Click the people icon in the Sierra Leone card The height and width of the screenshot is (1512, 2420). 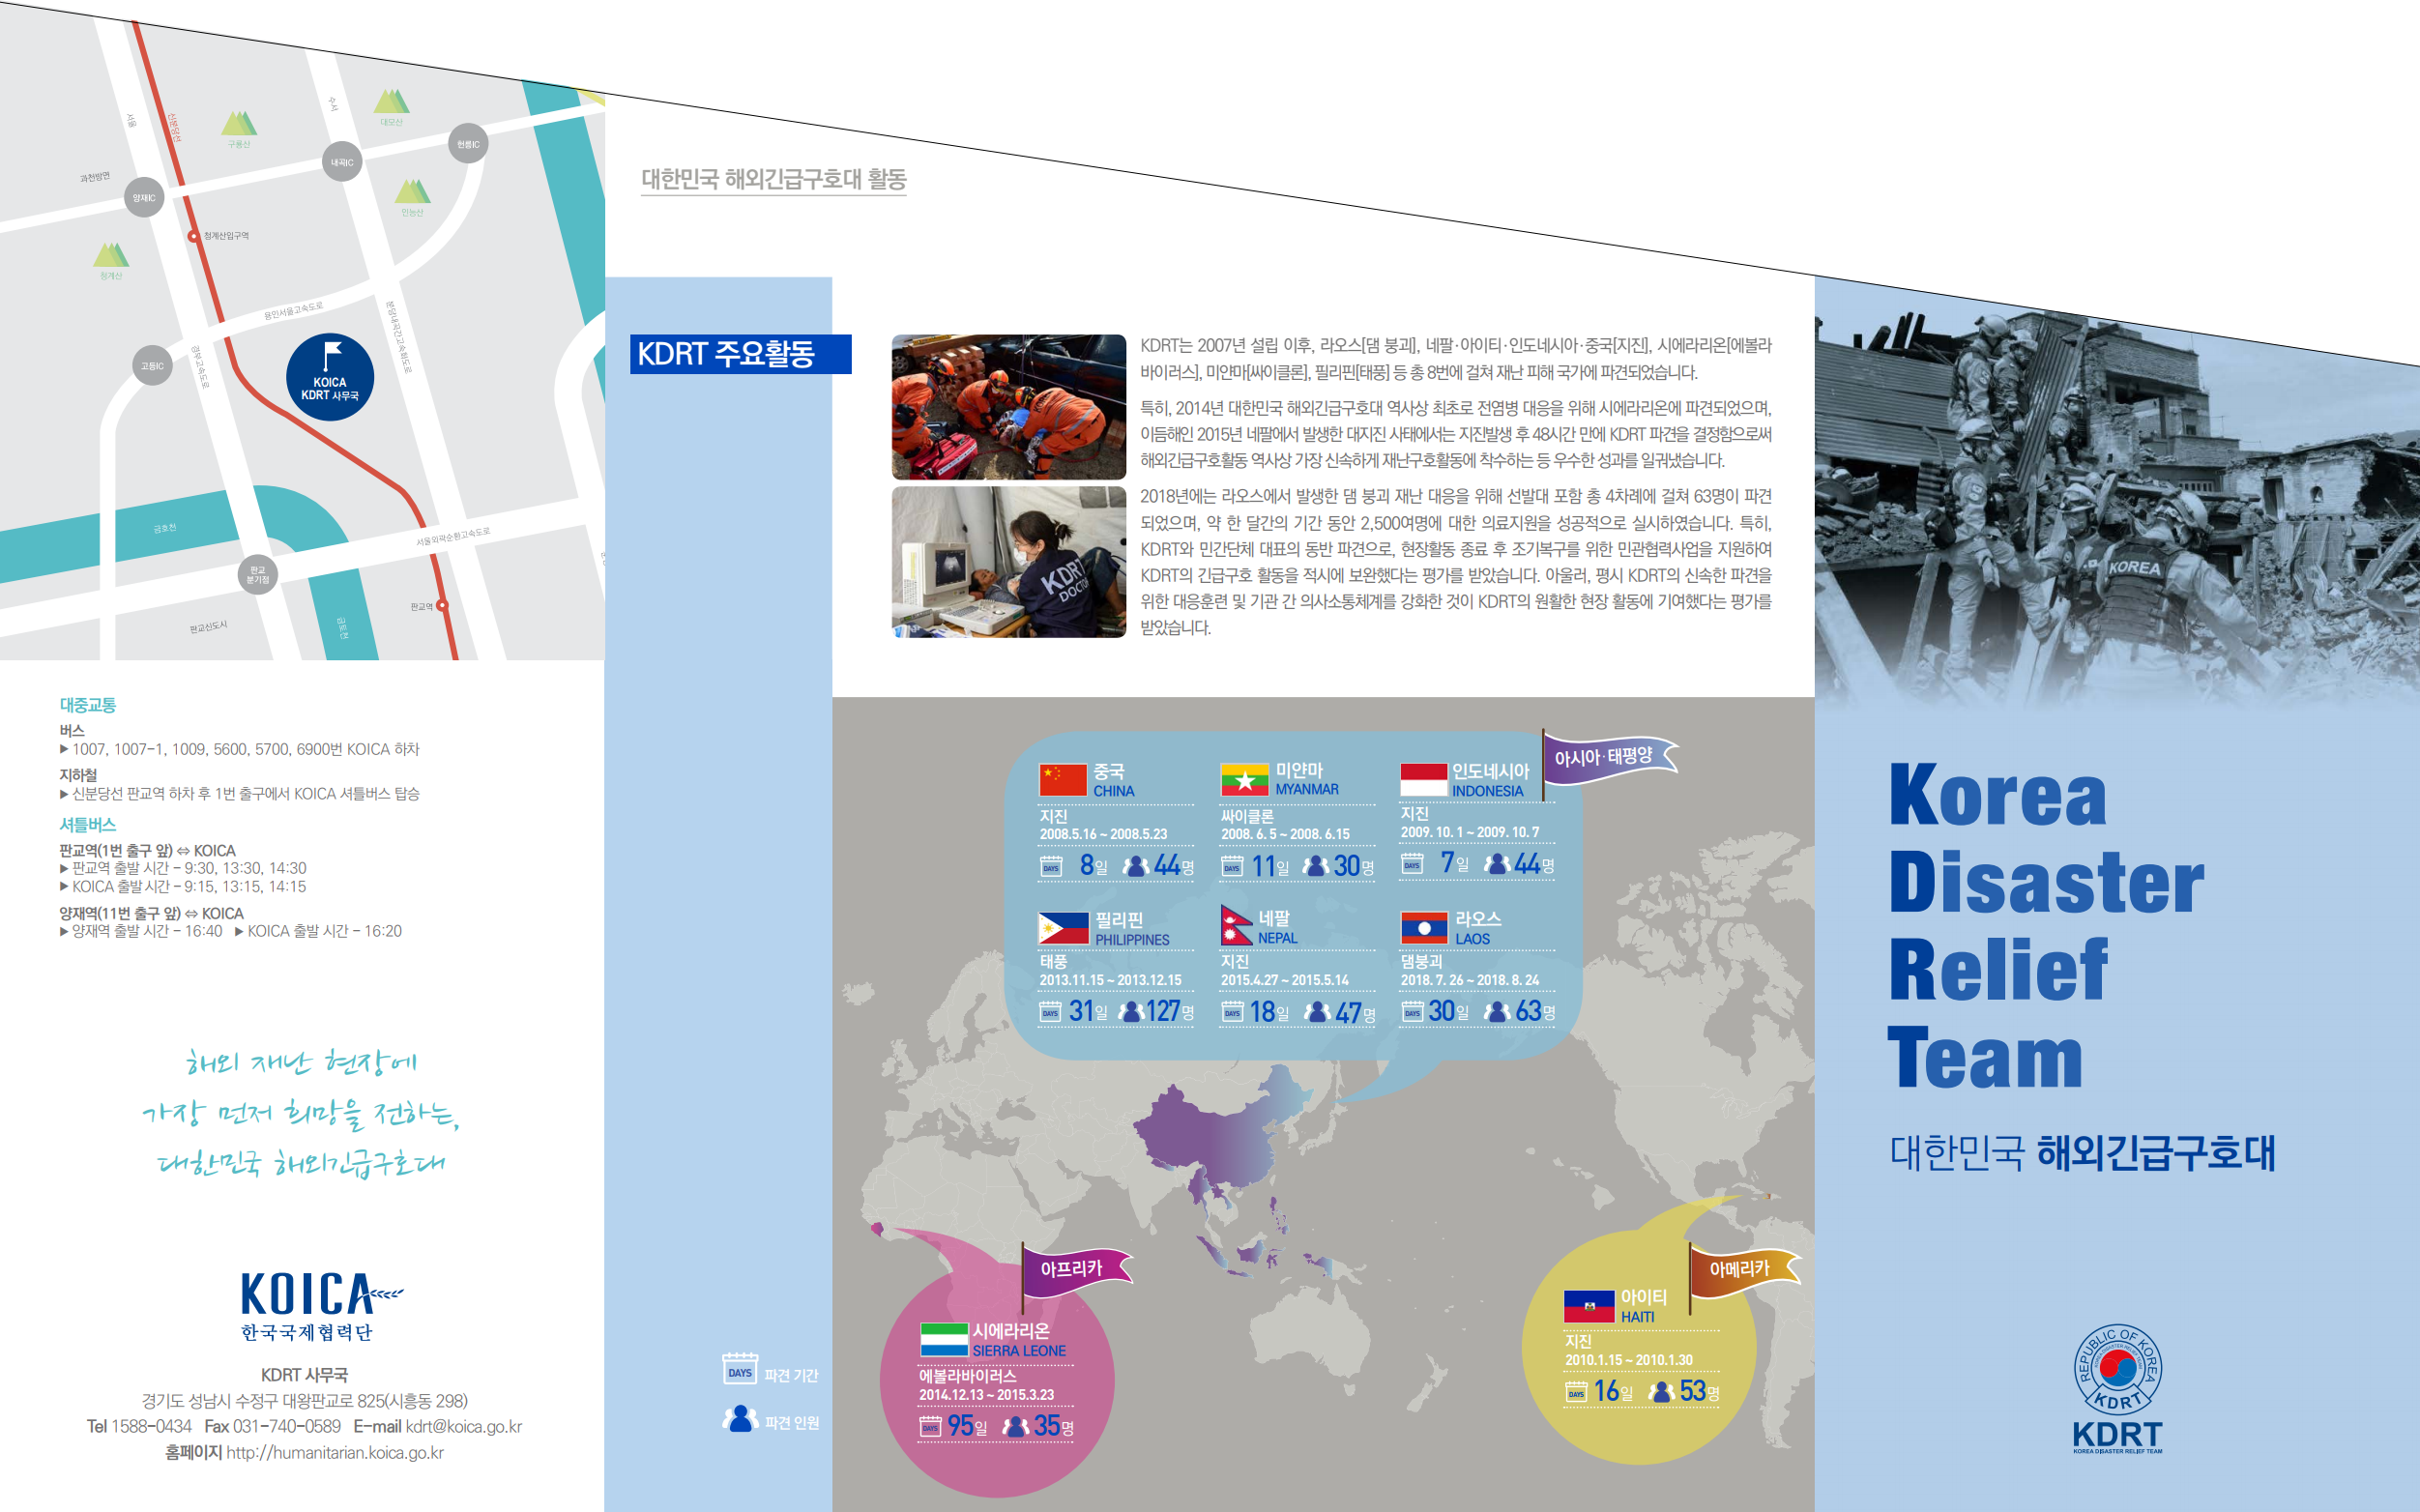pyautogui.click(x=1015, y=1426)
